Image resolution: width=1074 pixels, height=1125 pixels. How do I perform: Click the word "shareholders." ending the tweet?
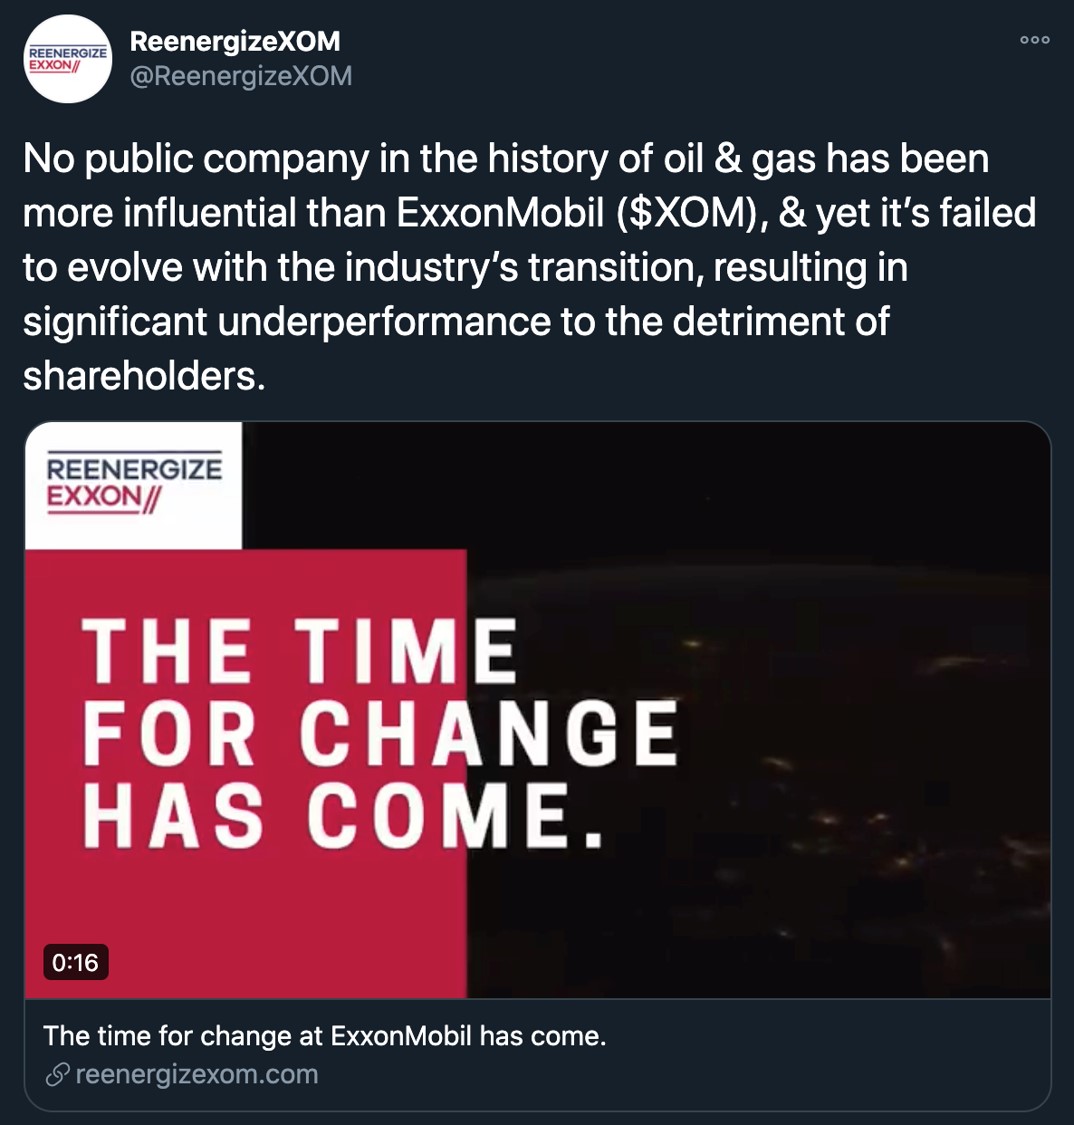click(144, 375)
